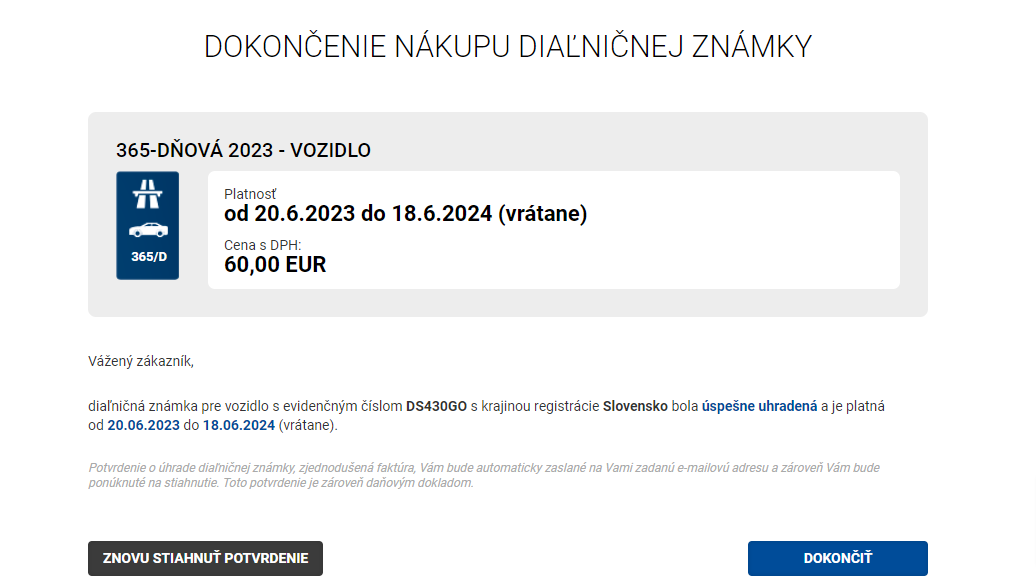Click the 365/D label on the vignette badge
The height and width of the screenshot is (584, 1036).
[148, 257]
